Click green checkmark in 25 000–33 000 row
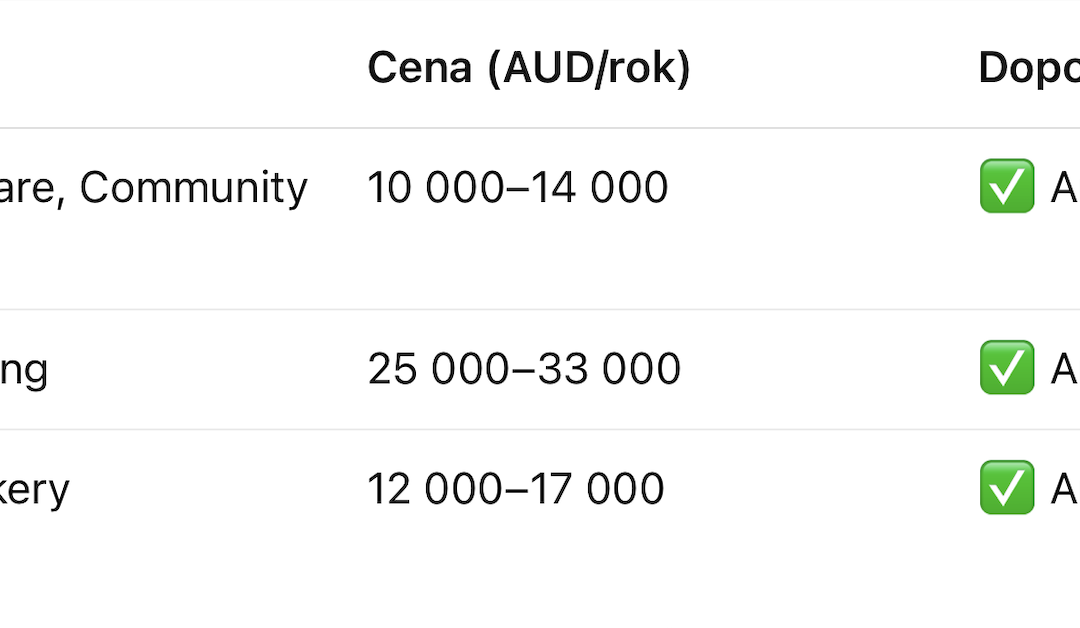Viewport: 1080px width, 628px height. coord(1006,368)
